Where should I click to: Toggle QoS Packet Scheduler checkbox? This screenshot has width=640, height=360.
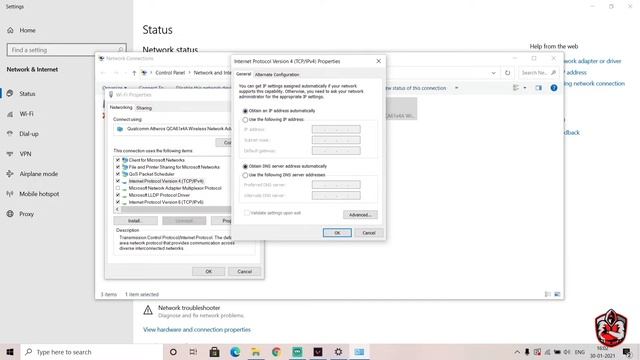[118, 174]
